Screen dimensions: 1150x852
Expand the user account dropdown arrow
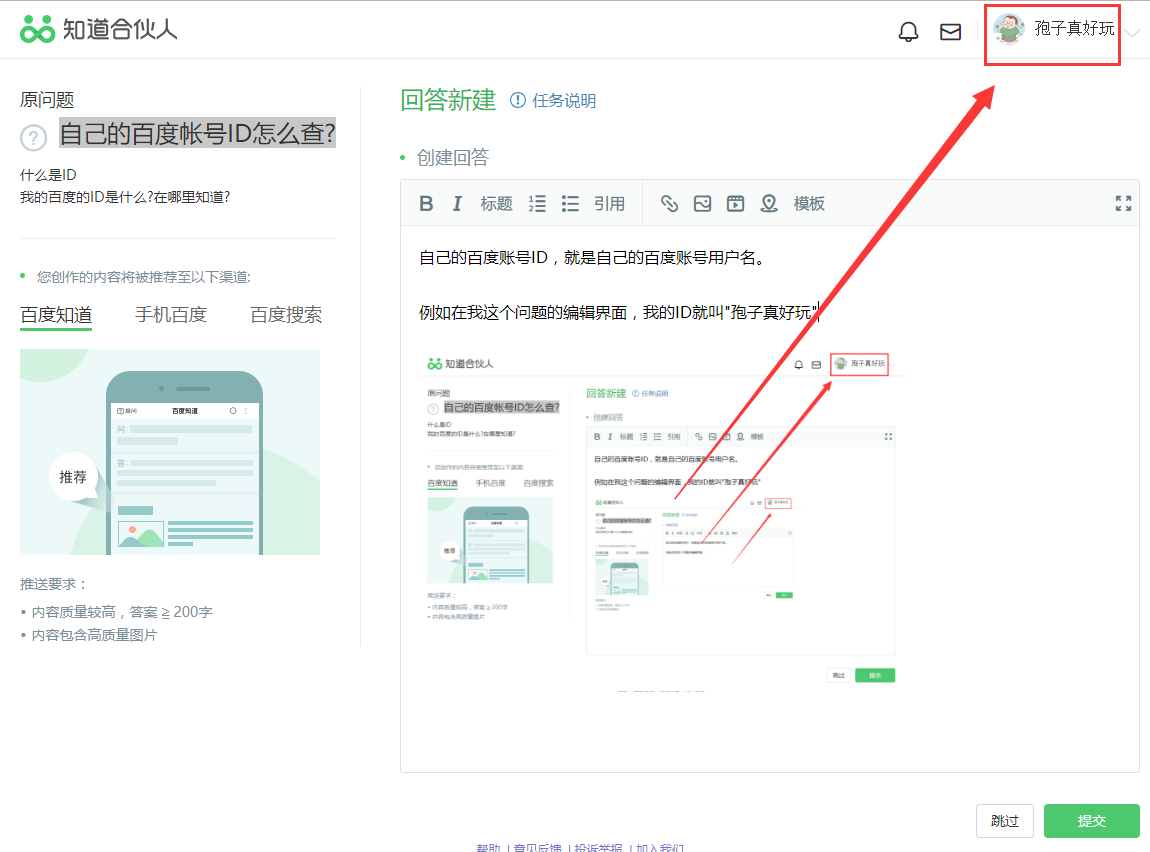1132,32
